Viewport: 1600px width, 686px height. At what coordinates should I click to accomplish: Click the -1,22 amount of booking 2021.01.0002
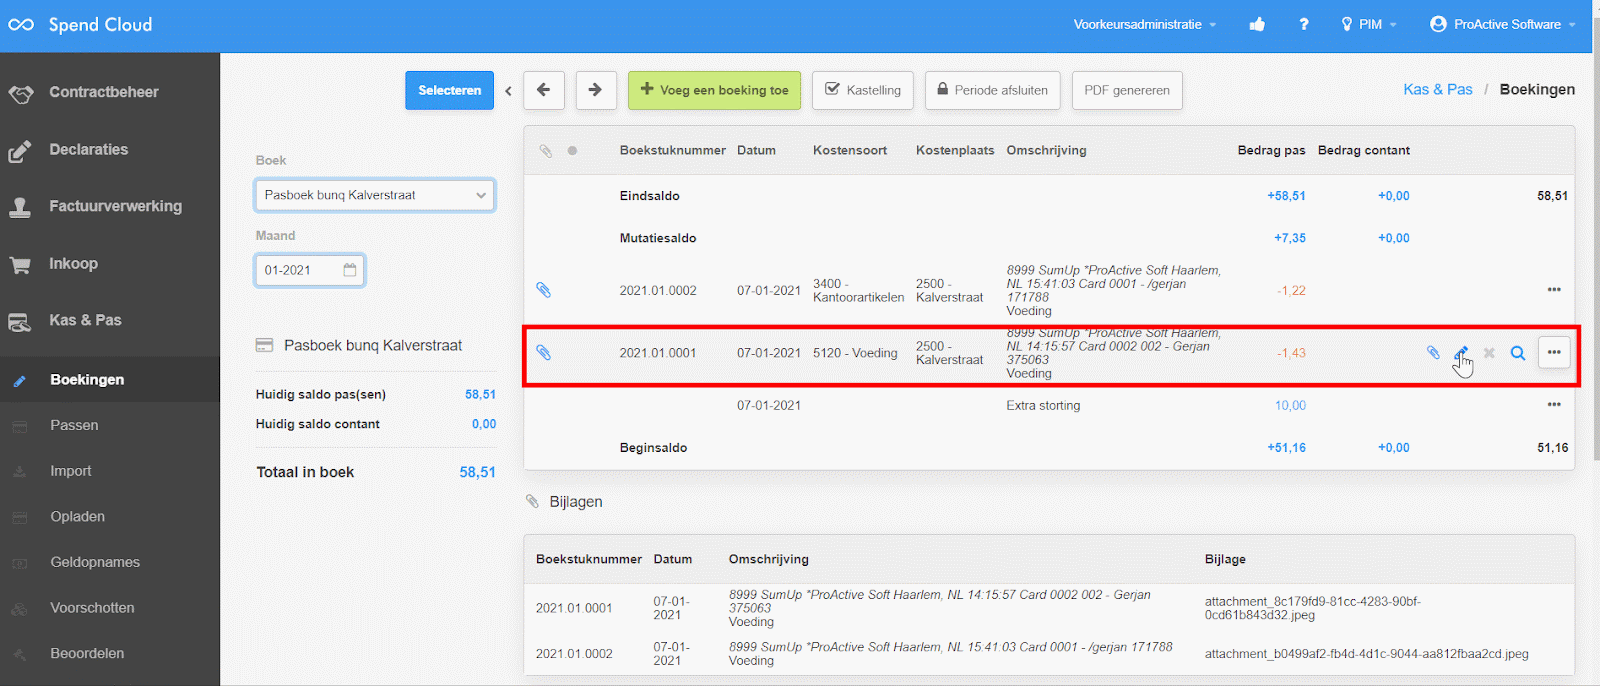pos(1291,291)
